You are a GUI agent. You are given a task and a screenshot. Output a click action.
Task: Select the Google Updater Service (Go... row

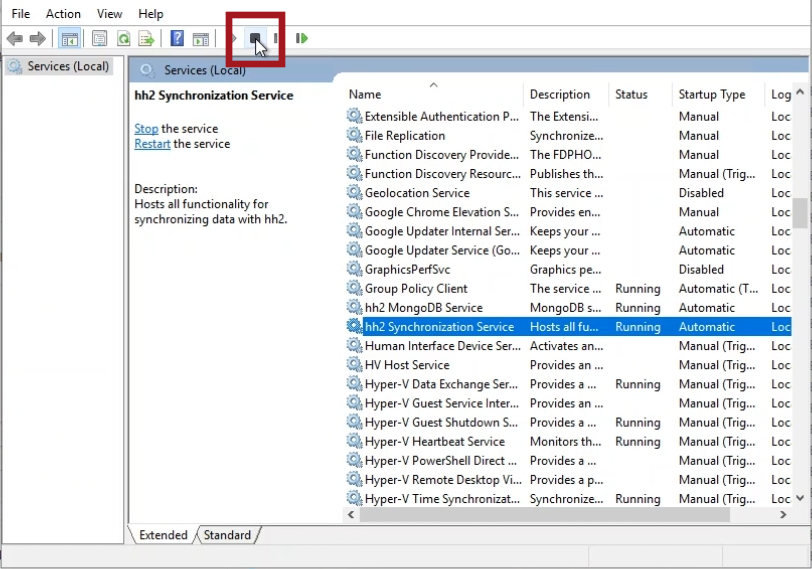coord(568,251)
